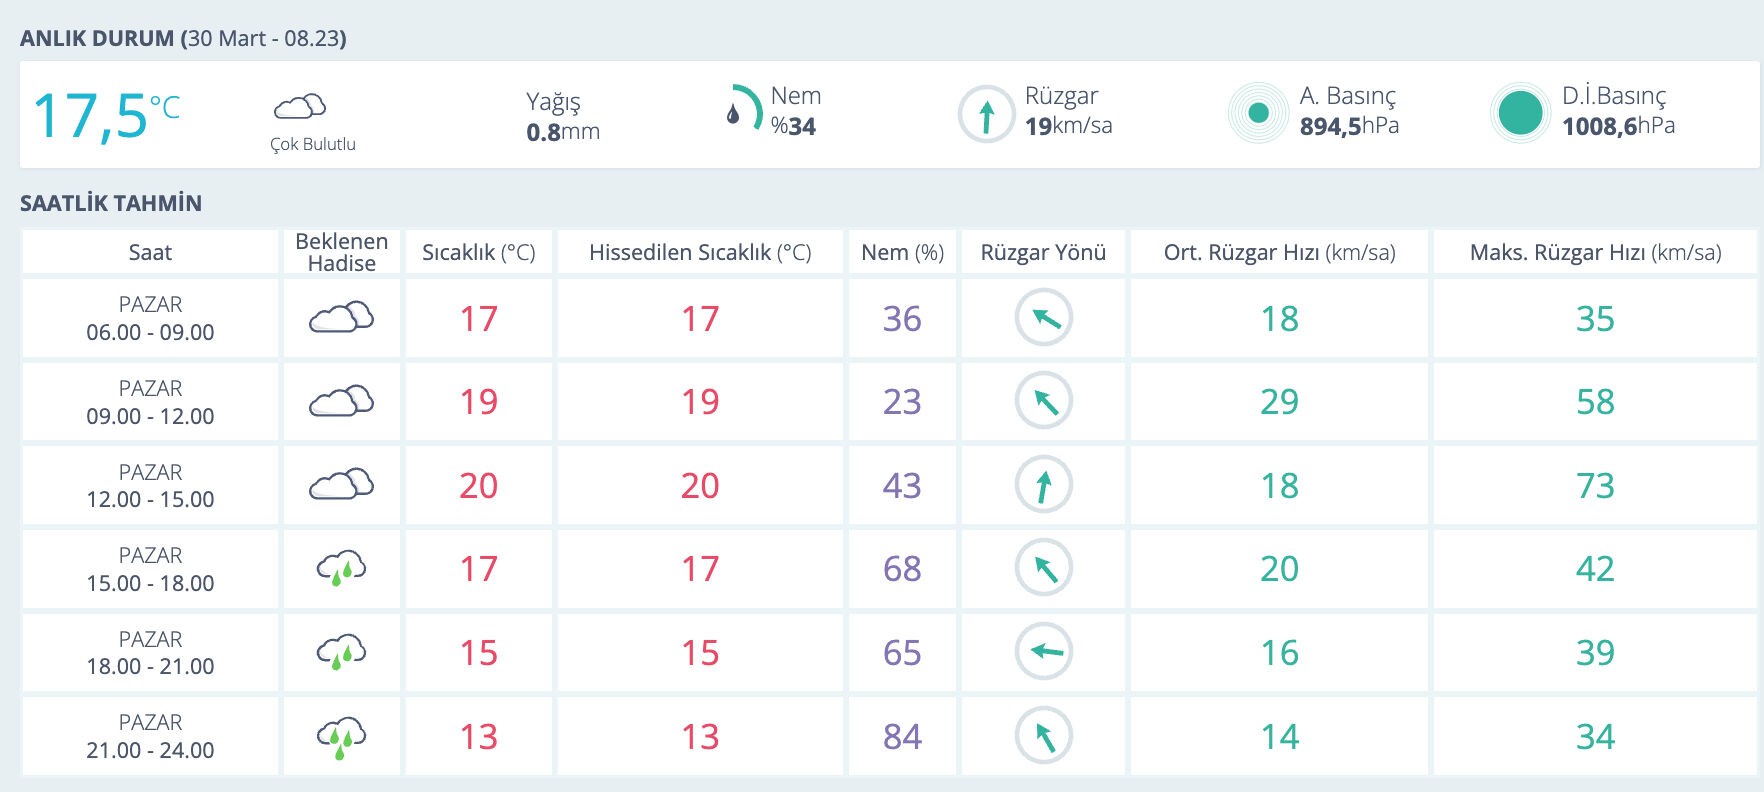This screenshot has height=792, width=1764.
Task: Click the cloud icon for 06.00 - 09.00
Action: coord(341,318)
